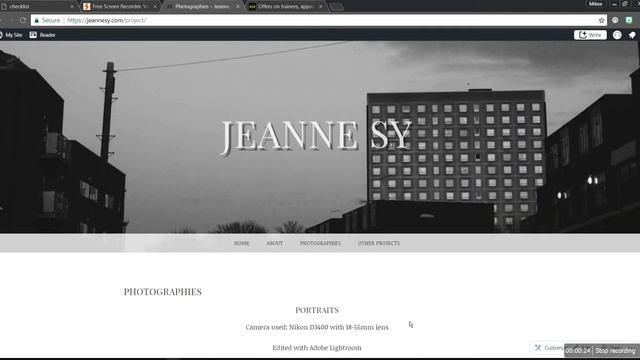Click the PORTRAITS section heading
The width and height of the screenshot is (640, 360).
click(x=317, y=310)
